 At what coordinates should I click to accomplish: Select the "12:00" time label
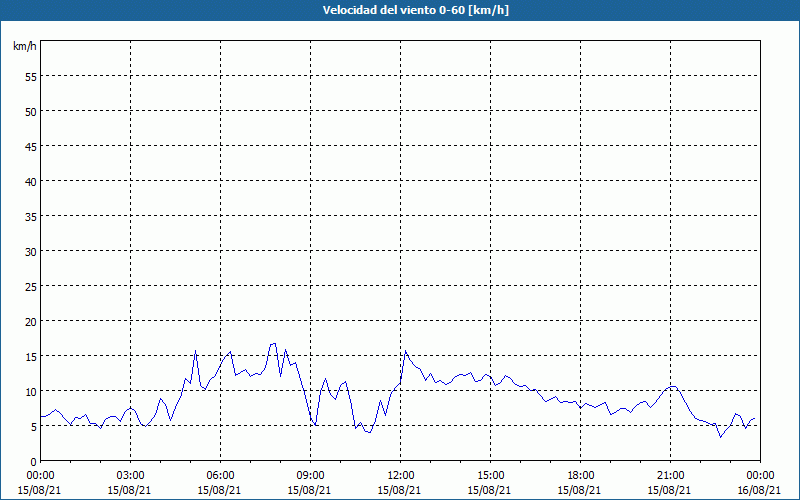(401, 476)
